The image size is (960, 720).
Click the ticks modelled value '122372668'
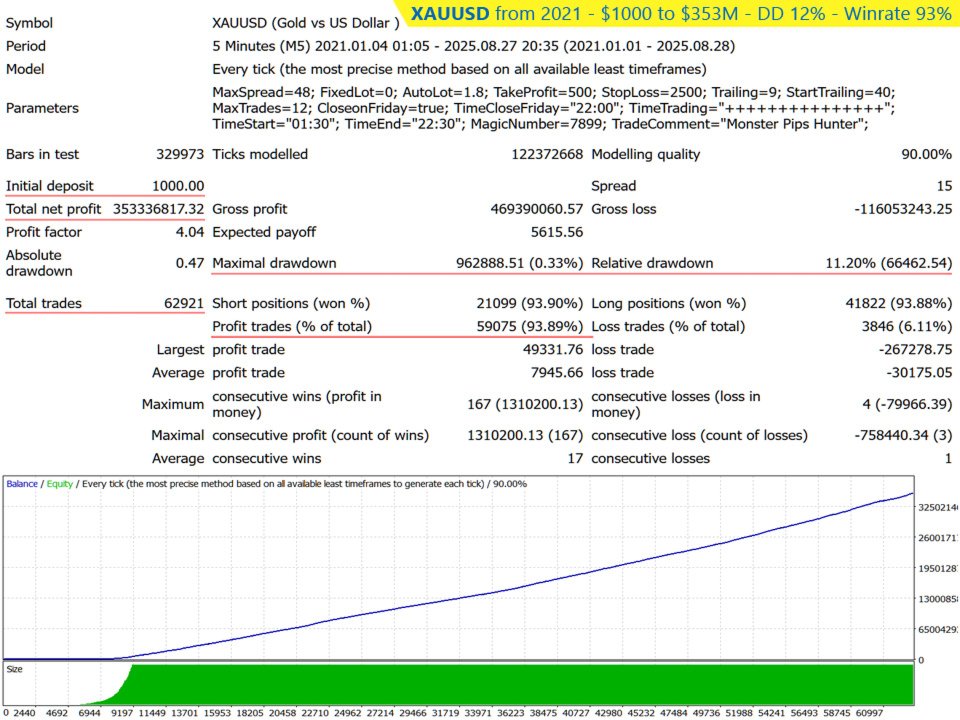547,154
